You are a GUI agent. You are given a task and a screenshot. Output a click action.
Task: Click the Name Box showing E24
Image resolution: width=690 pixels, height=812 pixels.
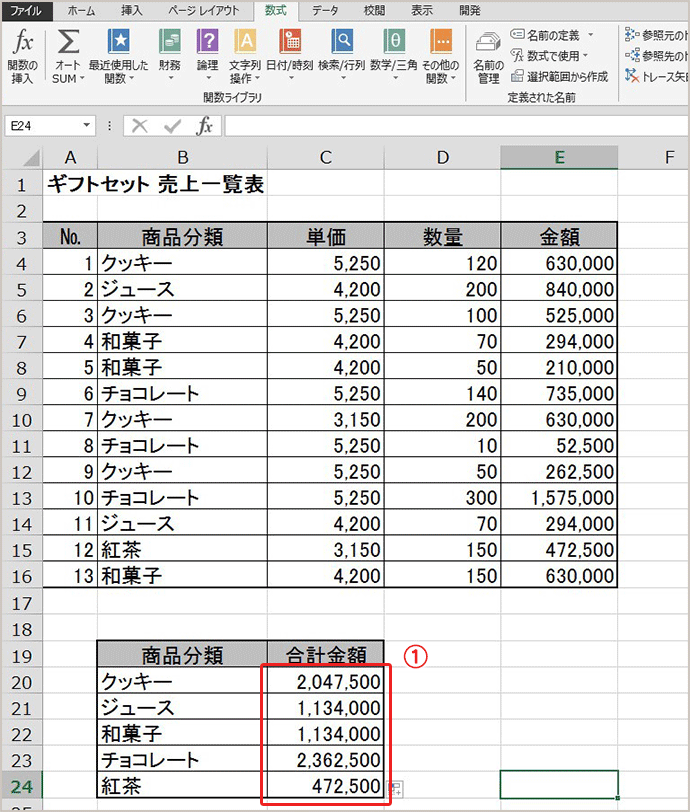(44, 126)
